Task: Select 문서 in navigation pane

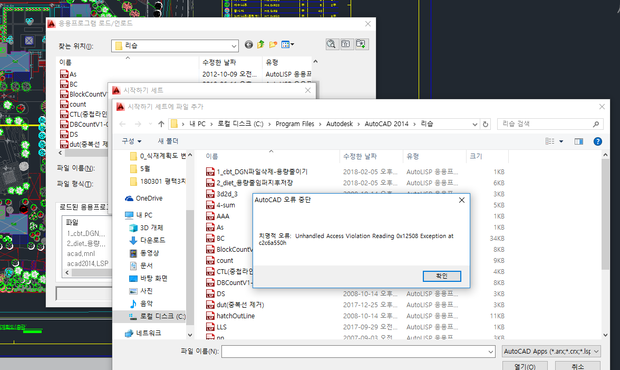Action: [x=141, y=266]
